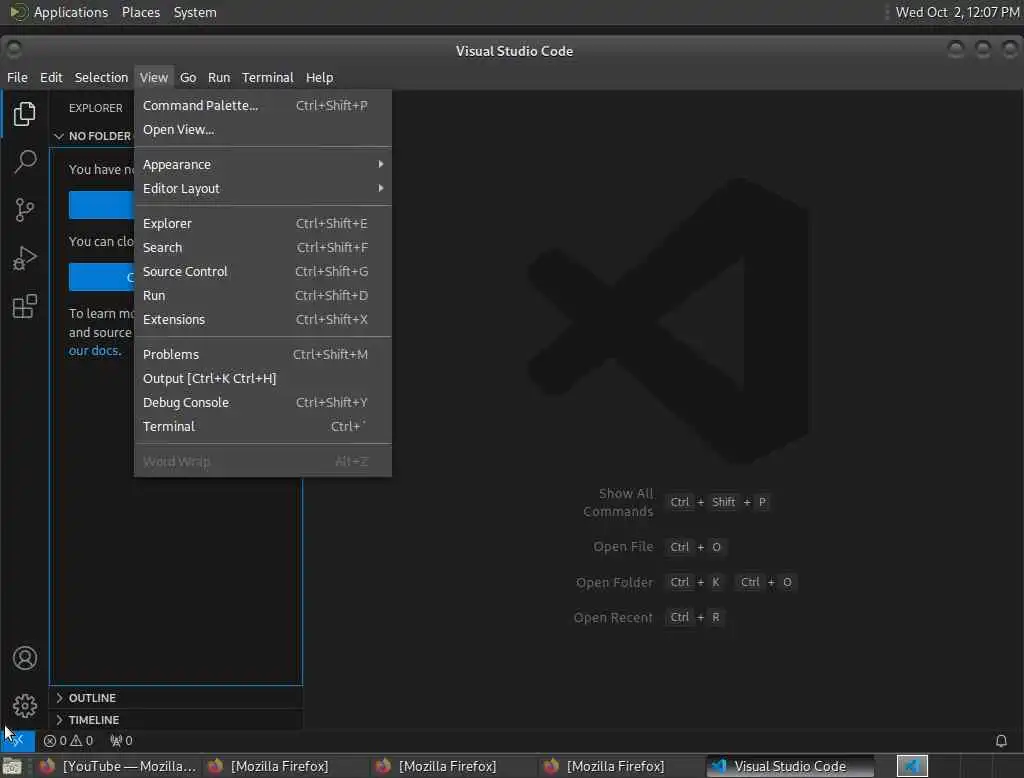Image resolution: width=1024 pixels, height=778 pixels.
Task: Click the blue button under 'You have n...'
Action: 101,205
